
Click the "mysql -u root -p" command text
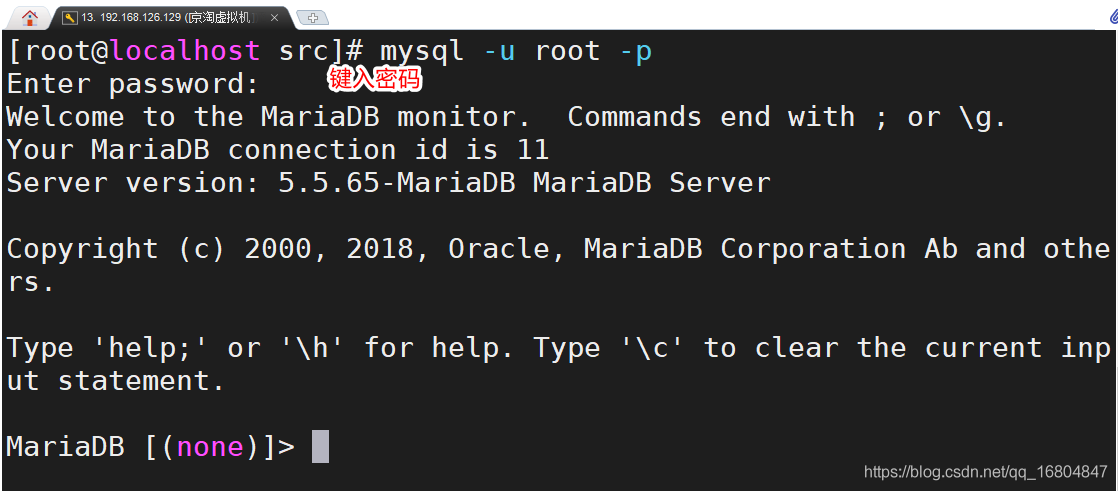click(515, 51)
